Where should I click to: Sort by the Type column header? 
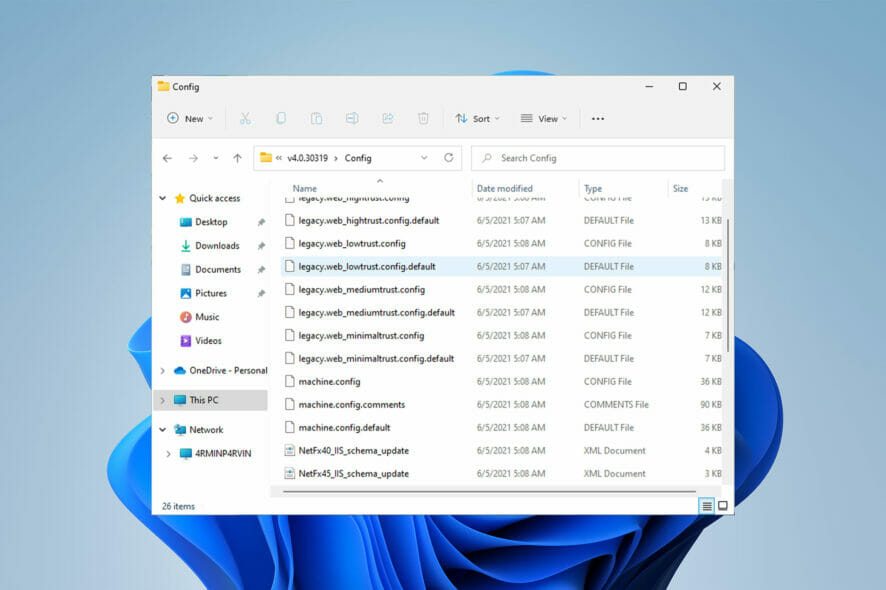coord(593,189)
